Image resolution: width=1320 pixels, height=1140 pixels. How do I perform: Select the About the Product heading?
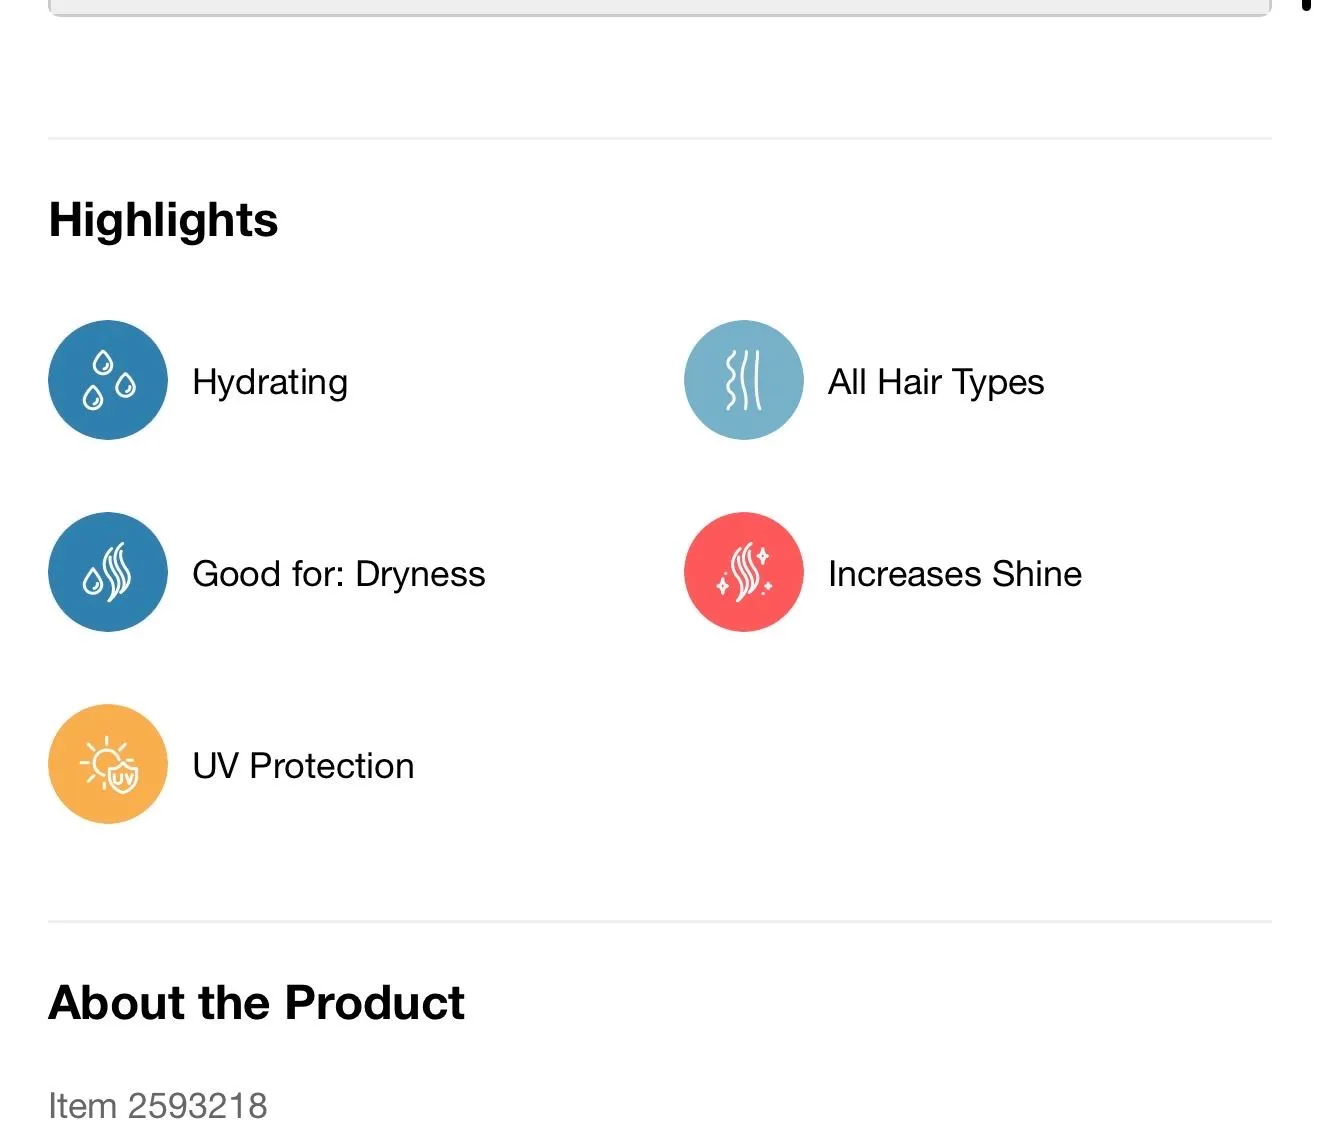pyautogui.click(x=257, y=1002)
